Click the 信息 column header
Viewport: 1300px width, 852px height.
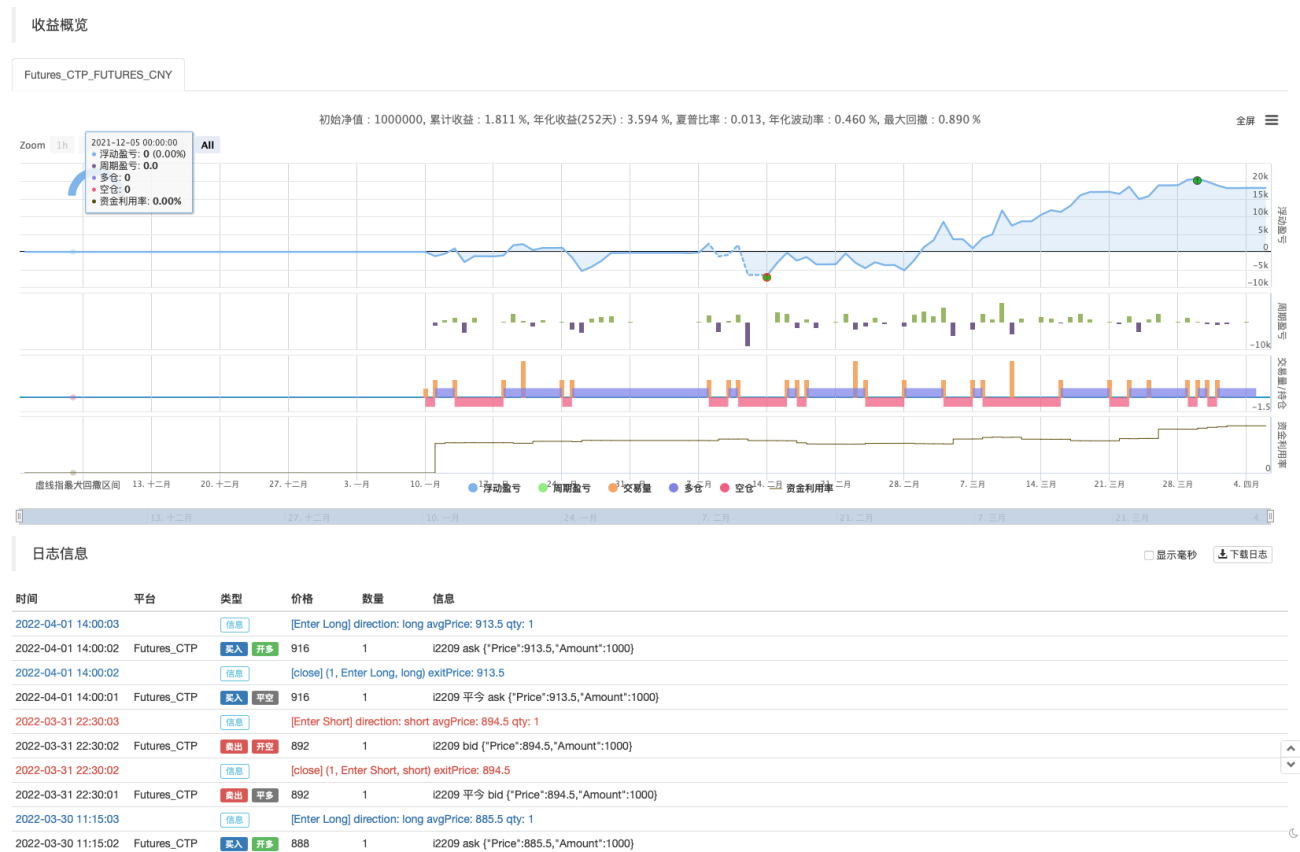[444, 599]
